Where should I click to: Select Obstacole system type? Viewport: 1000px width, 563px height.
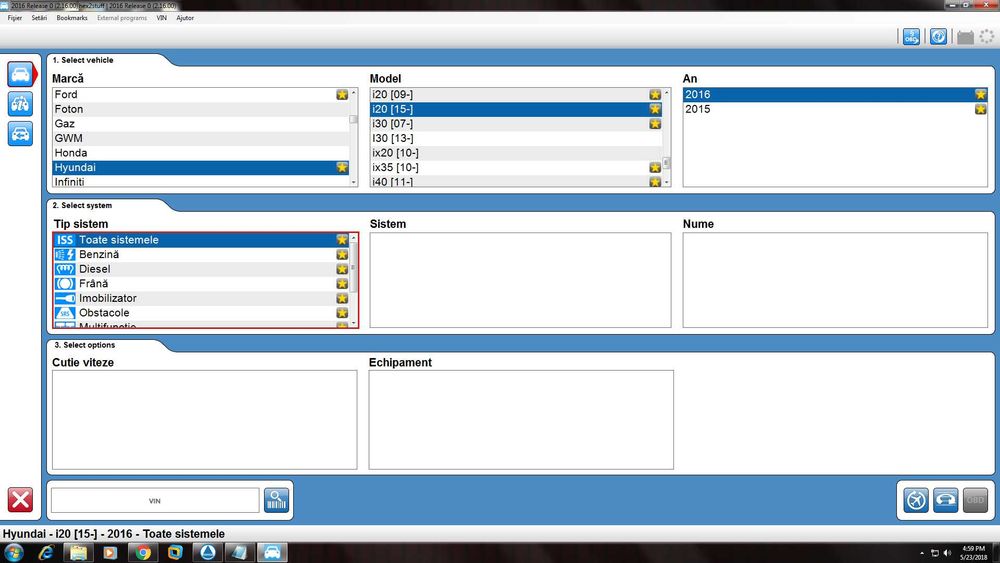coord(202,313)
